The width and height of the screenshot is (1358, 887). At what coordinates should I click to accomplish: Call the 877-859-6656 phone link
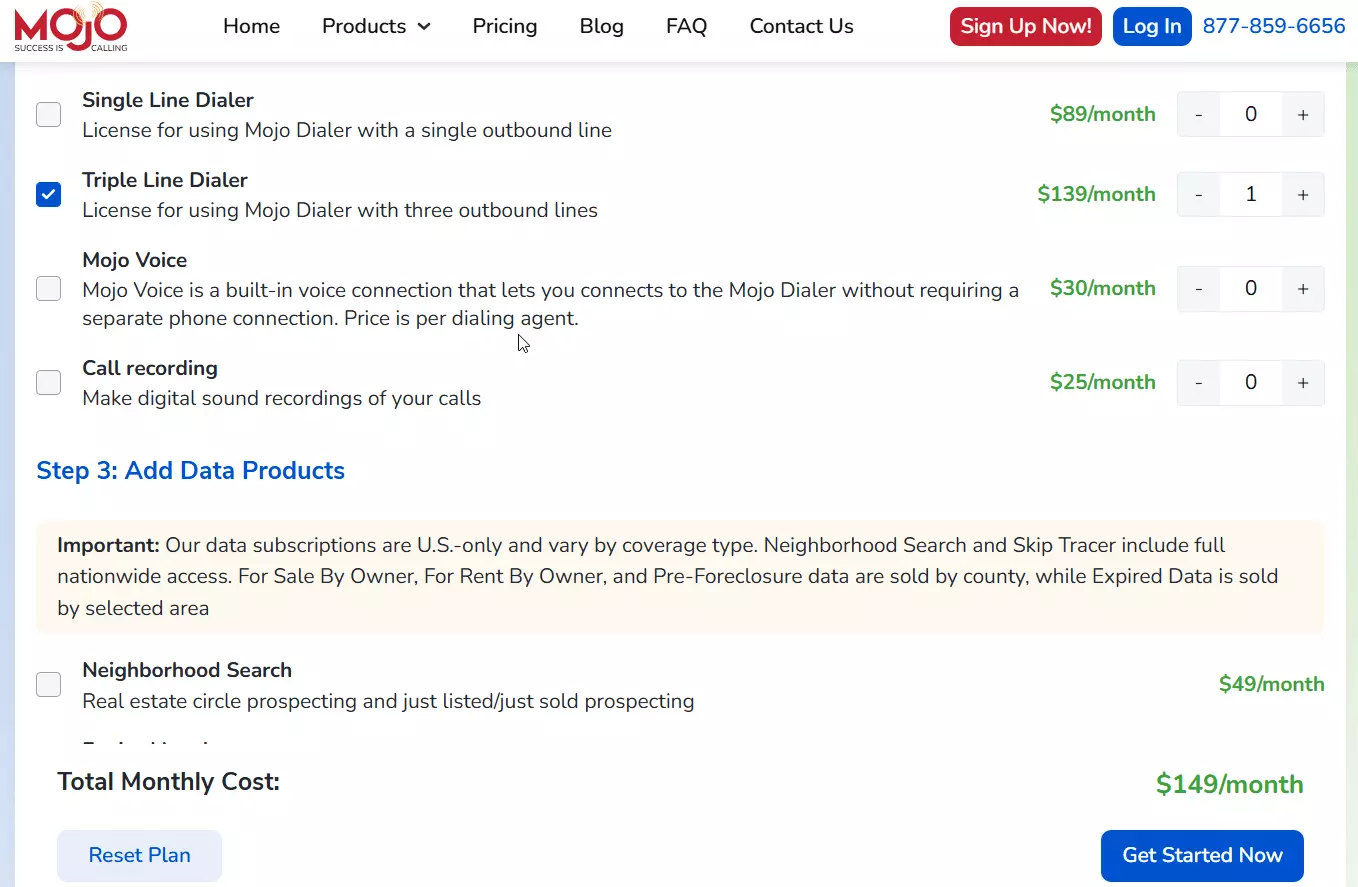coord(1274,26)
